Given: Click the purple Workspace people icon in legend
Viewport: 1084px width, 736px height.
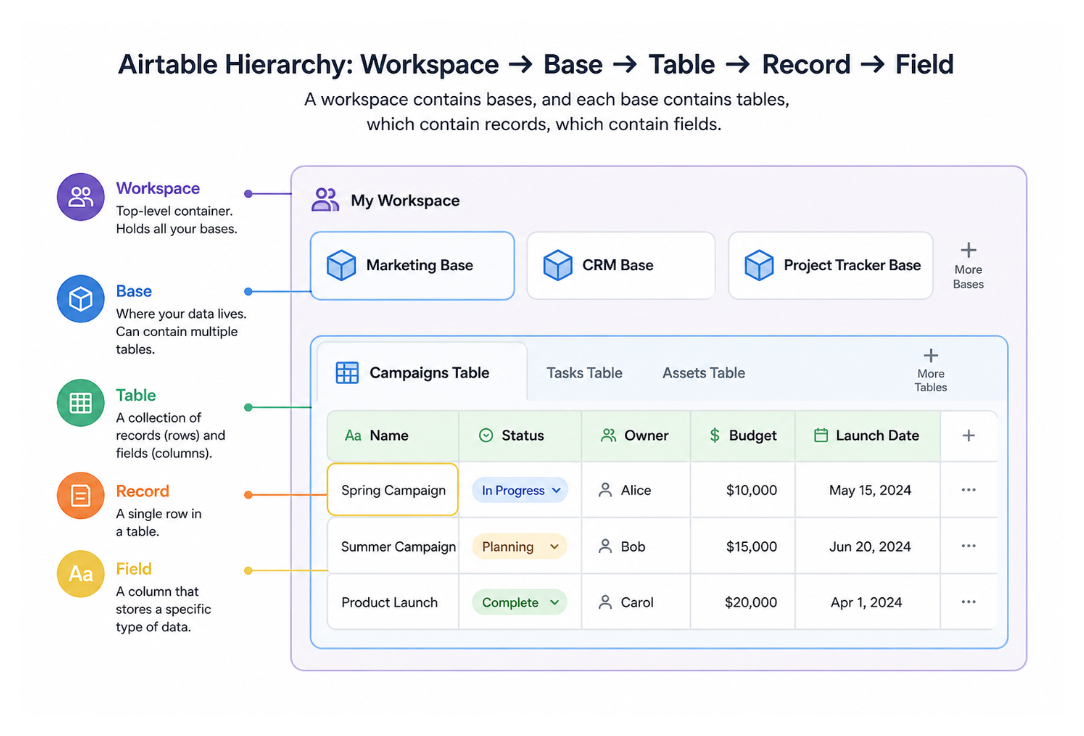Looking at the screenshot, I should pos(81,197).
